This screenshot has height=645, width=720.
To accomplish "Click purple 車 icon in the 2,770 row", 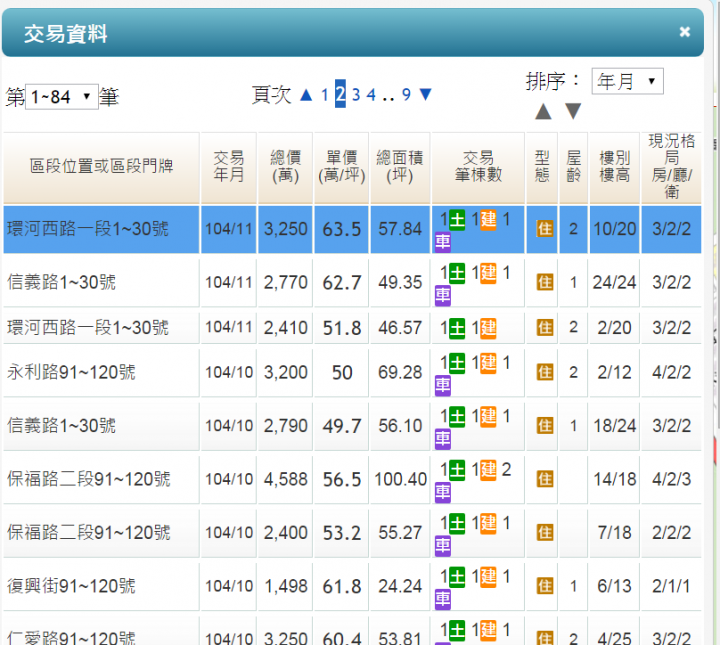I will pos(443,295).
